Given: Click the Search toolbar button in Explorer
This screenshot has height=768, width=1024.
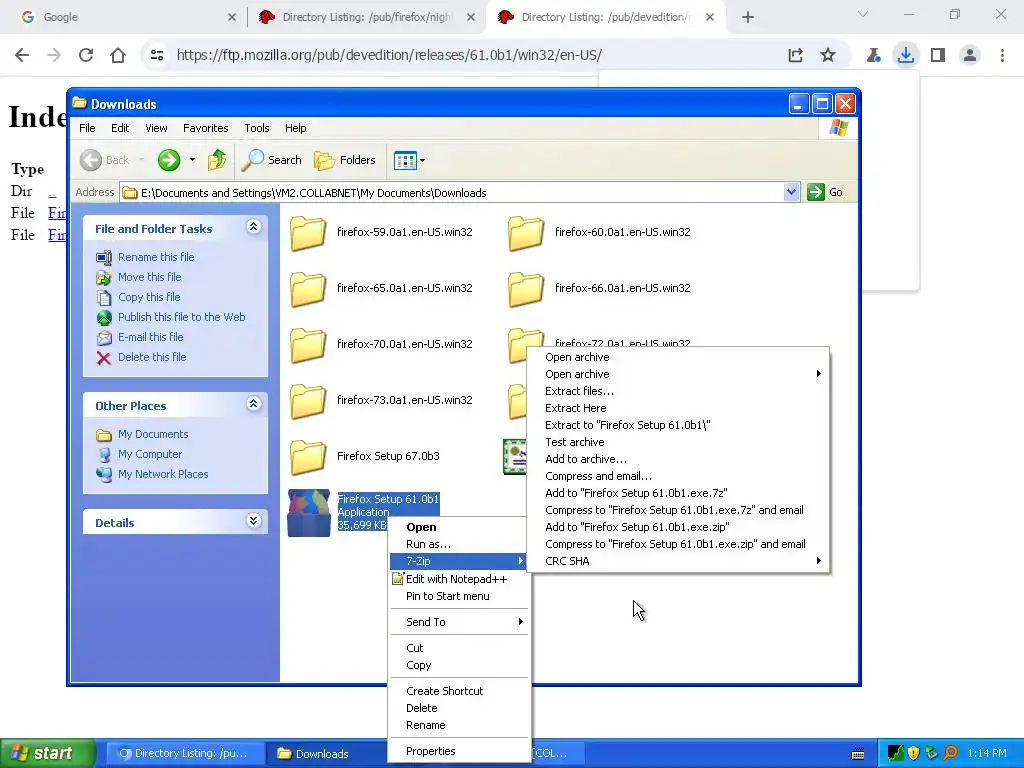Looking at the screenshot, I should tap(272, 160).
